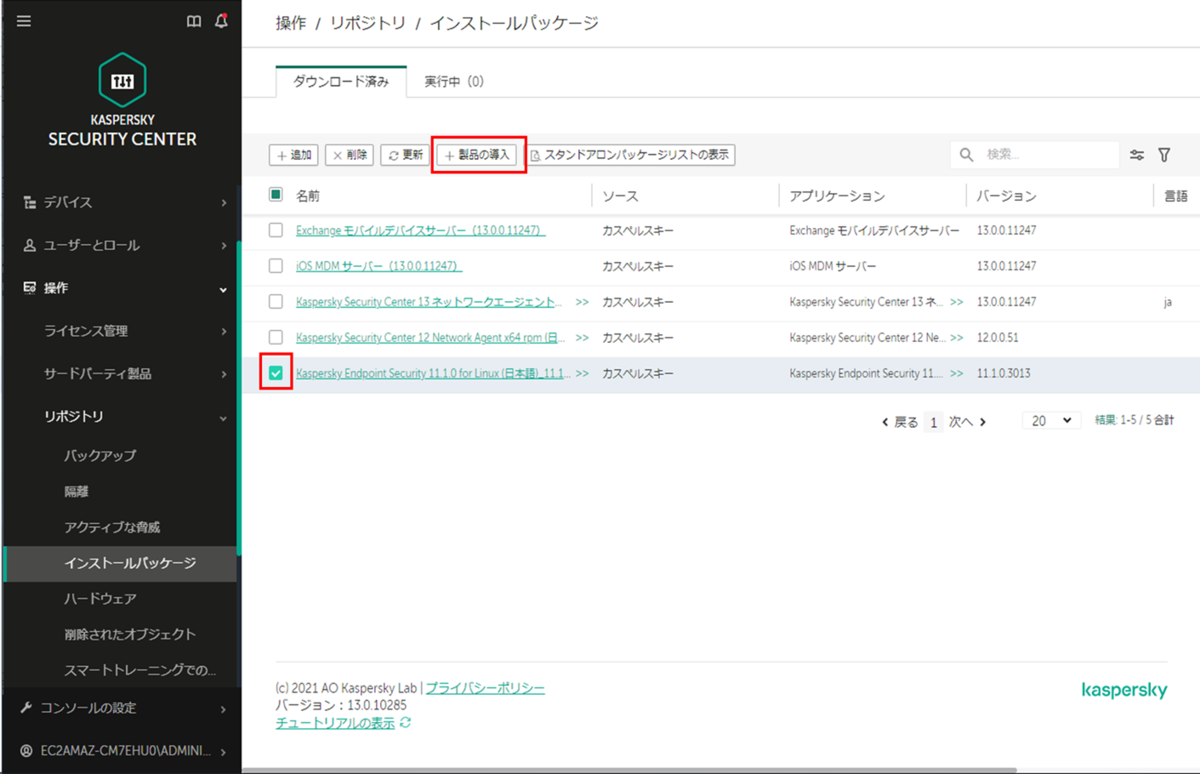Click the チュートリアルの表示 link
The image size is (1200, 774).
click(335, 723)
